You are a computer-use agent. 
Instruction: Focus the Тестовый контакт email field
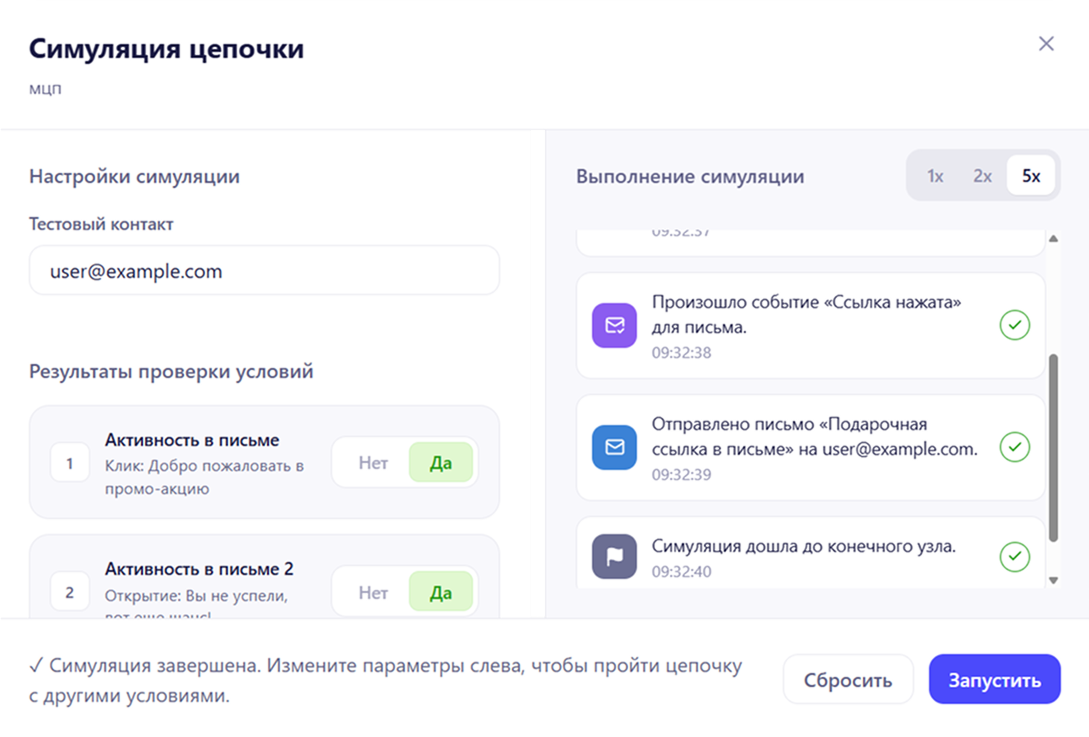pos(264,271)
